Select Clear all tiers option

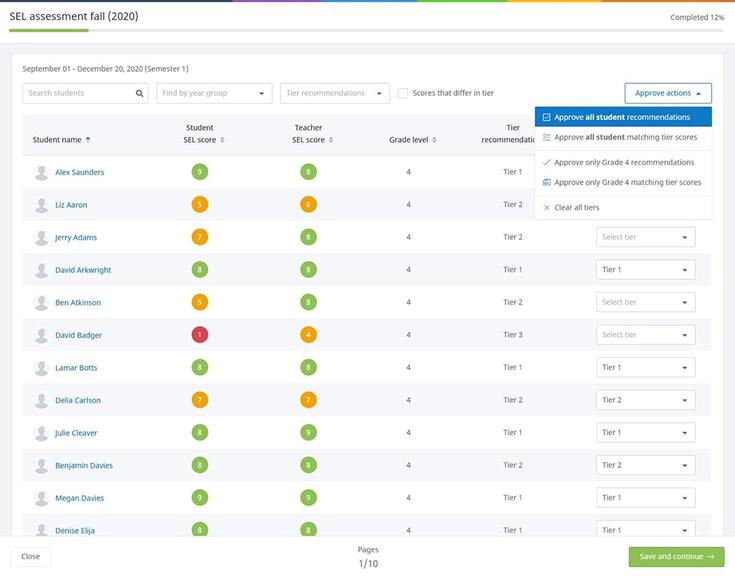click(x=623, y=207)
